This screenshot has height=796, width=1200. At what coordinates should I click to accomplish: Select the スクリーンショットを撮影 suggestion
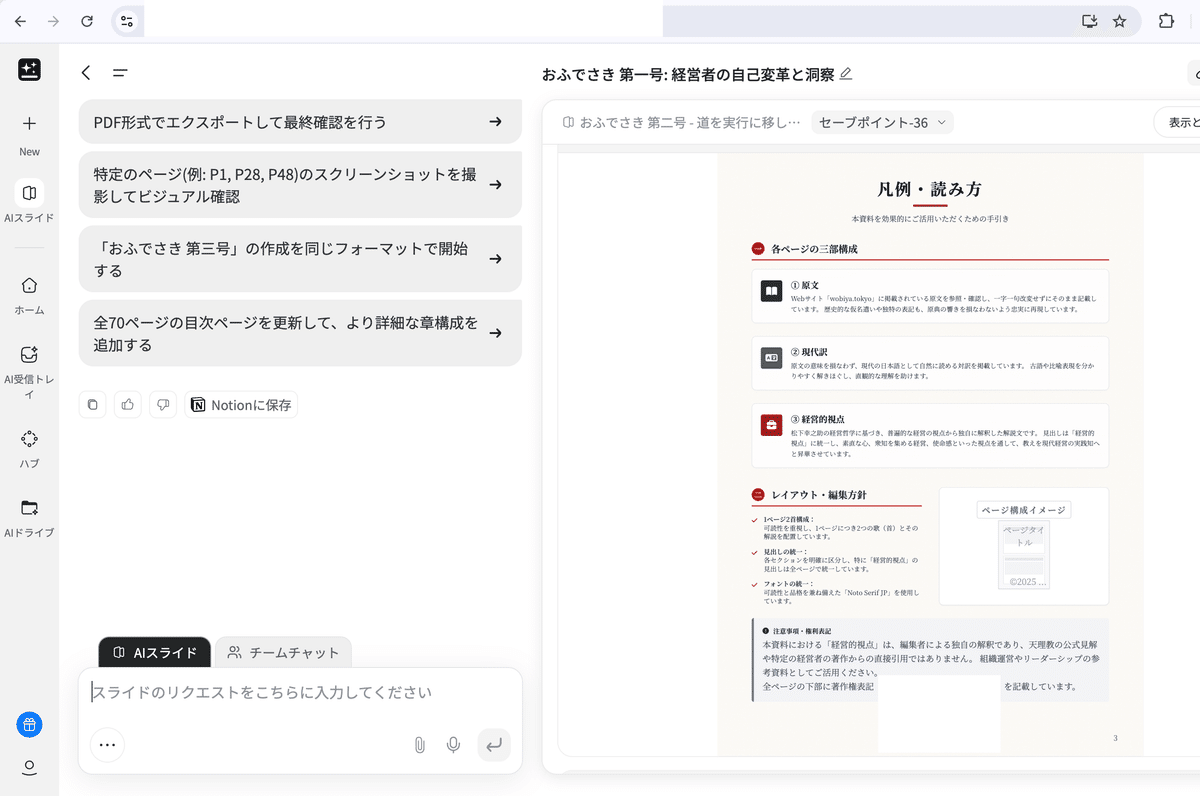[x=300, y=185]
